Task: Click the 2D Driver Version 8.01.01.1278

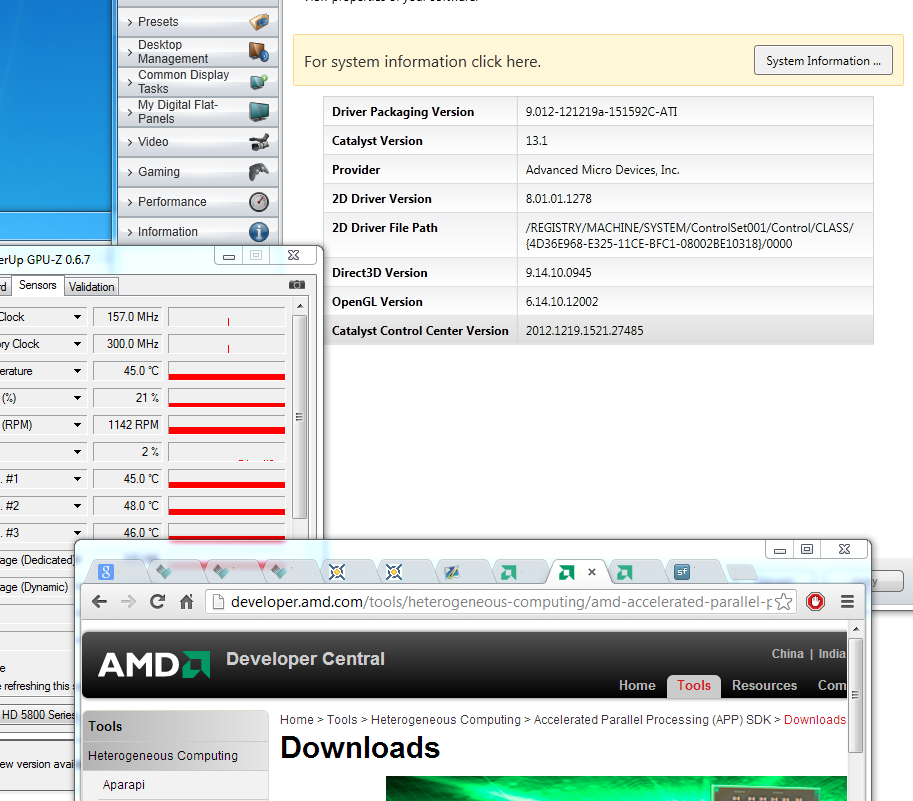Action: (x=558, y=199)
